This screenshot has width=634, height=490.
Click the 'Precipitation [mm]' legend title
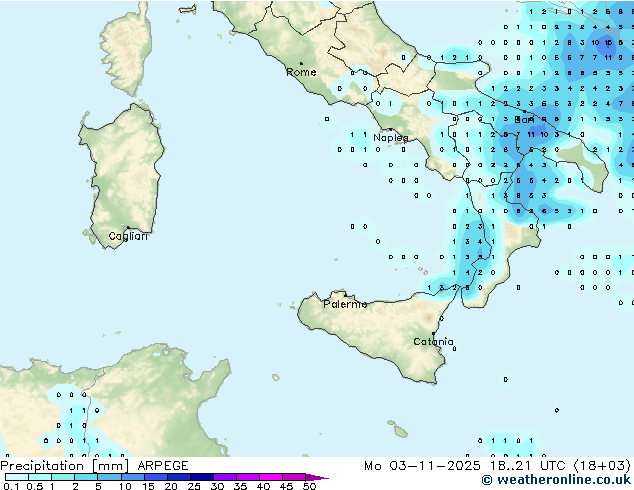(x=65, y=466)
